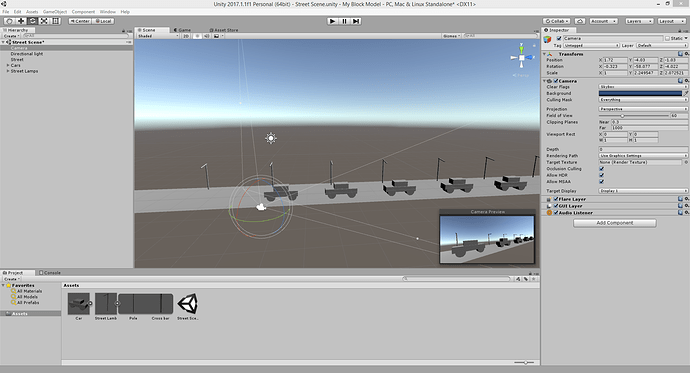This screenshot has height=373, width=690.
Task: Select the Rect transform tool
Action: [55, 21]
